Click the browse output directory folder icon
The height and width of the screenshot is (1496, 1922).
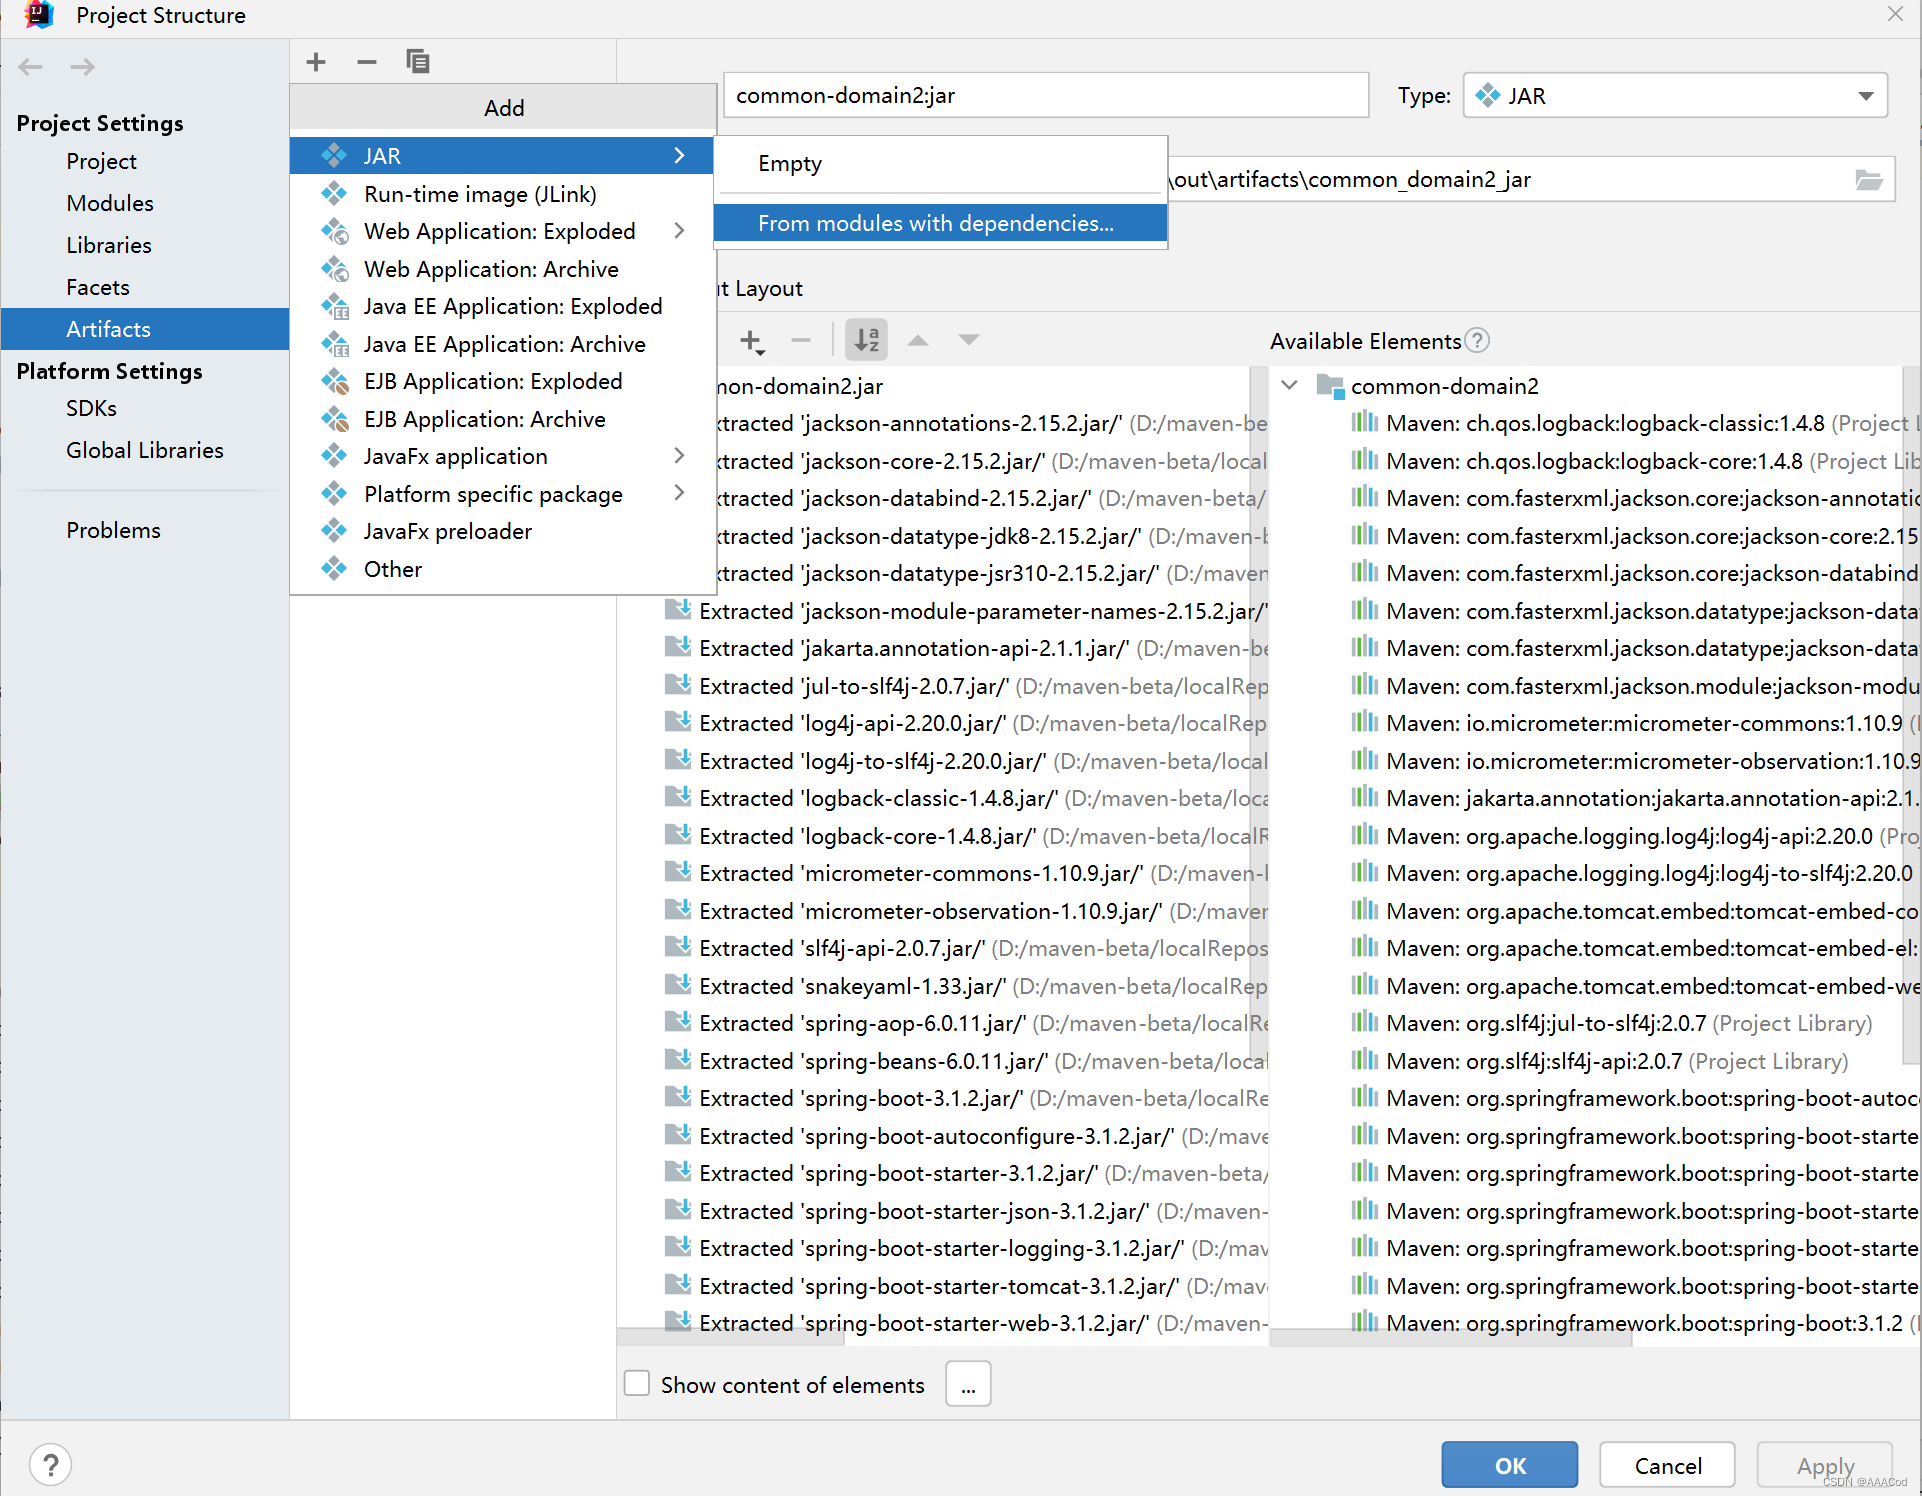click(x=1868, y=180)
